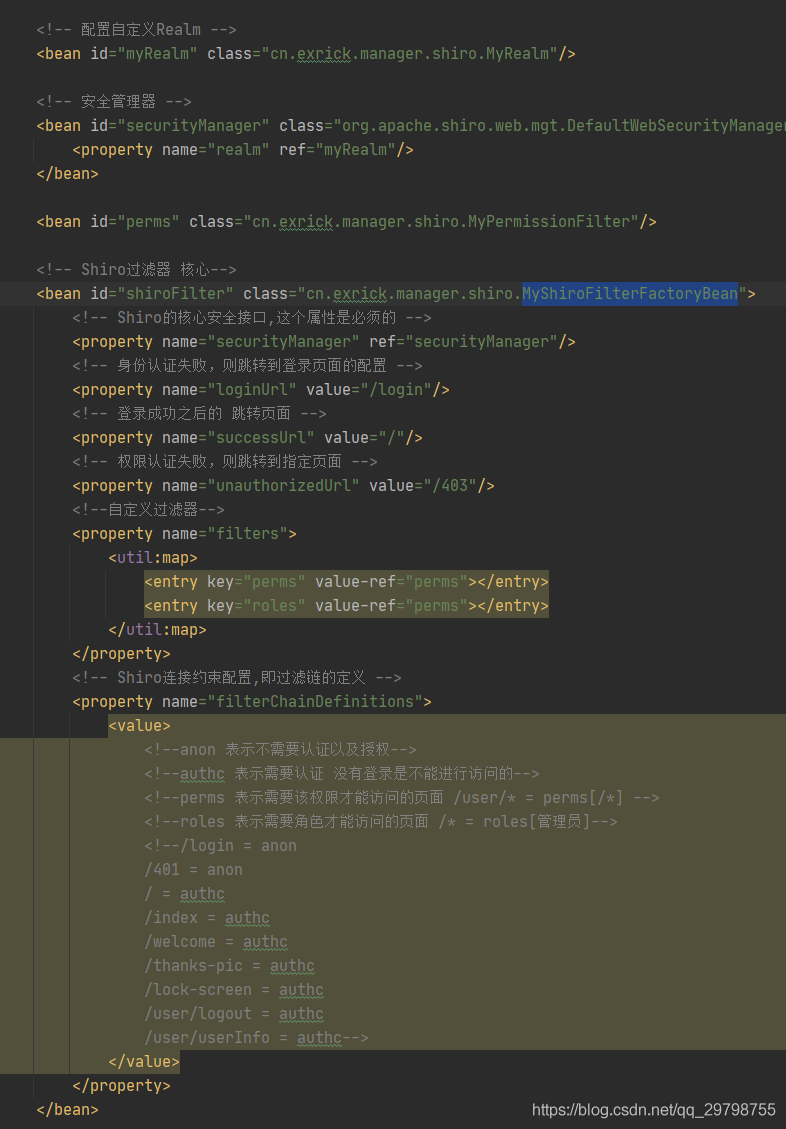
Task: Click the comment "登录成功之后的 跳转页面"
Action: (x=199, y=414)
